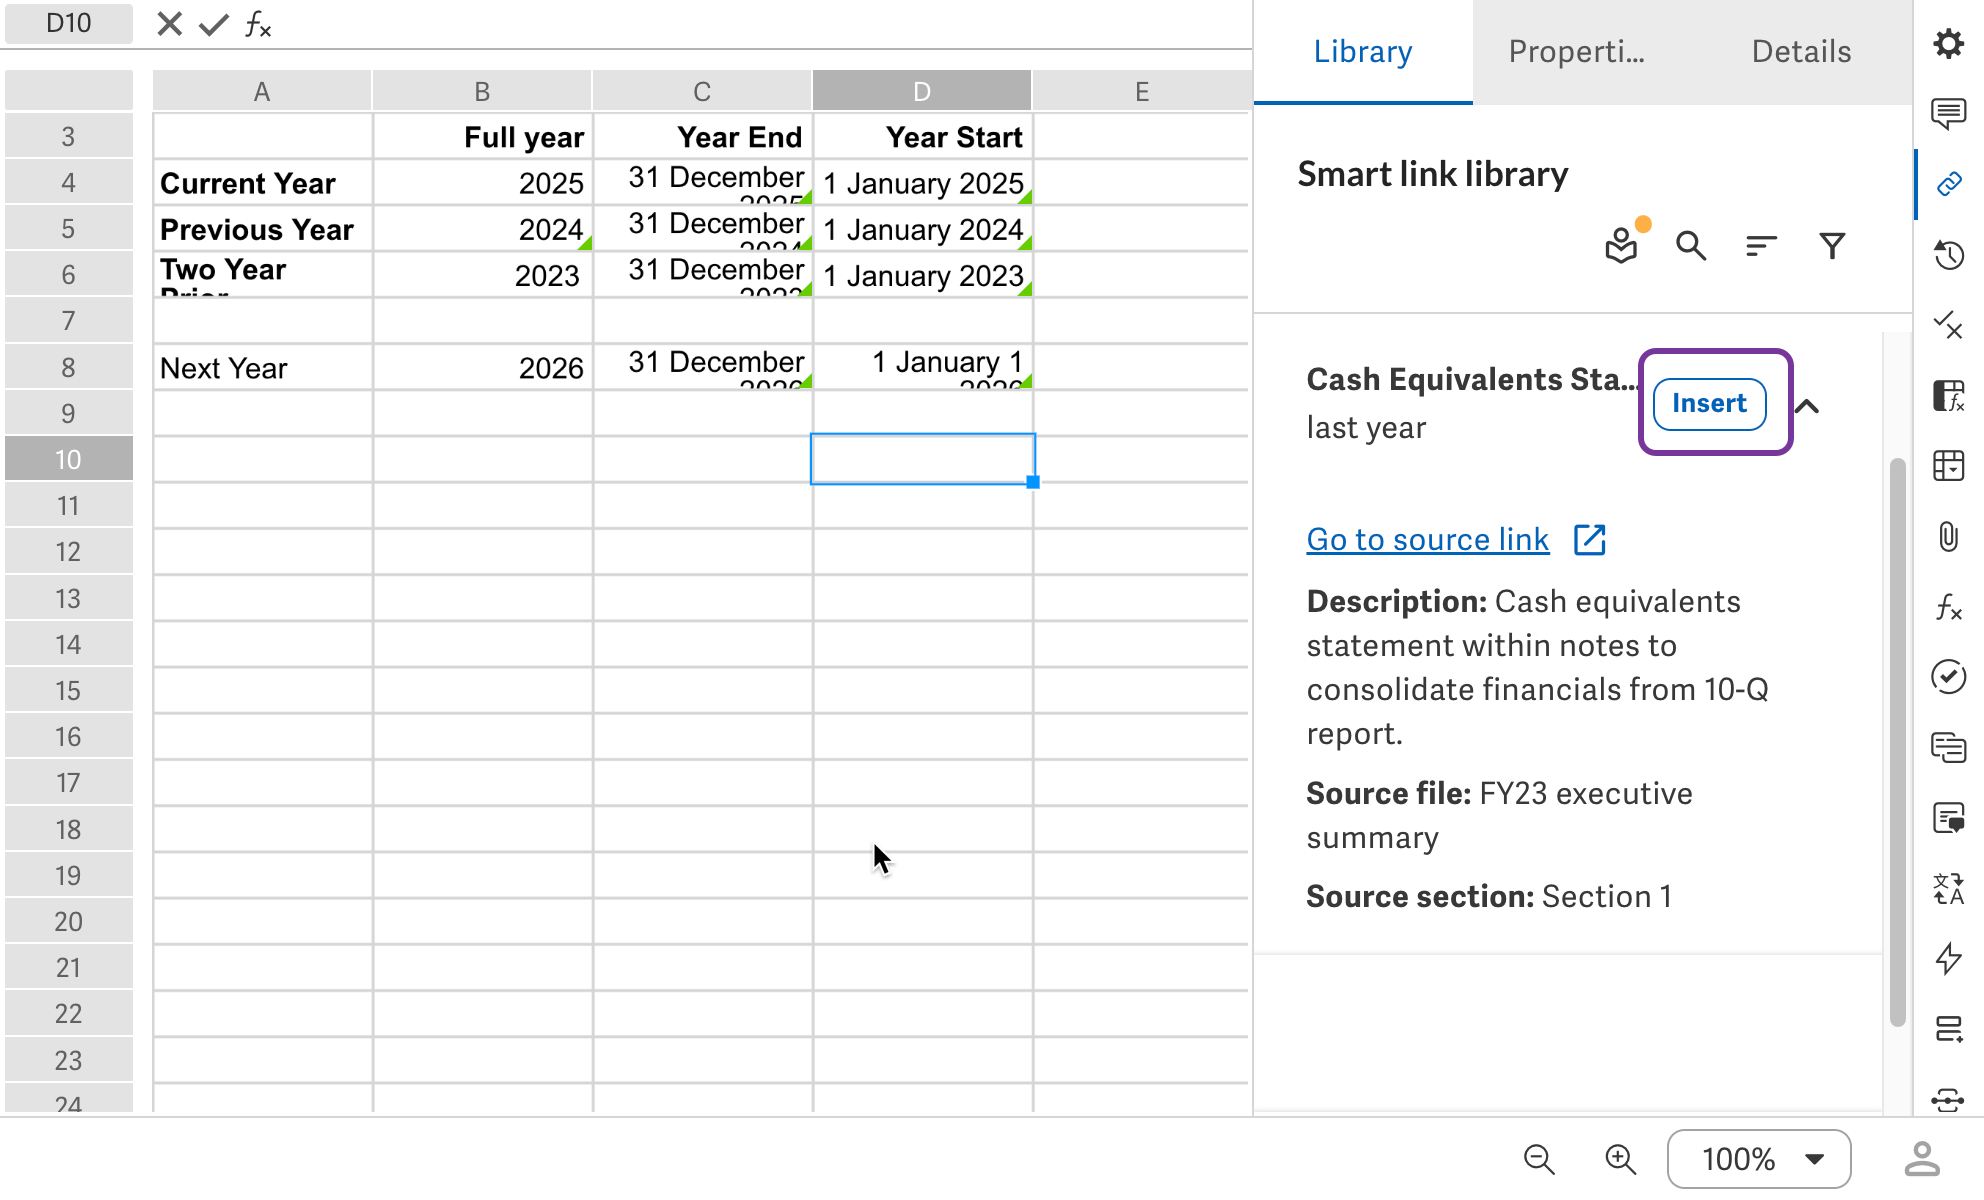1984x1200 pixels.
Task: Open the settings gear in the sidebar
Action: point(1948,44)
